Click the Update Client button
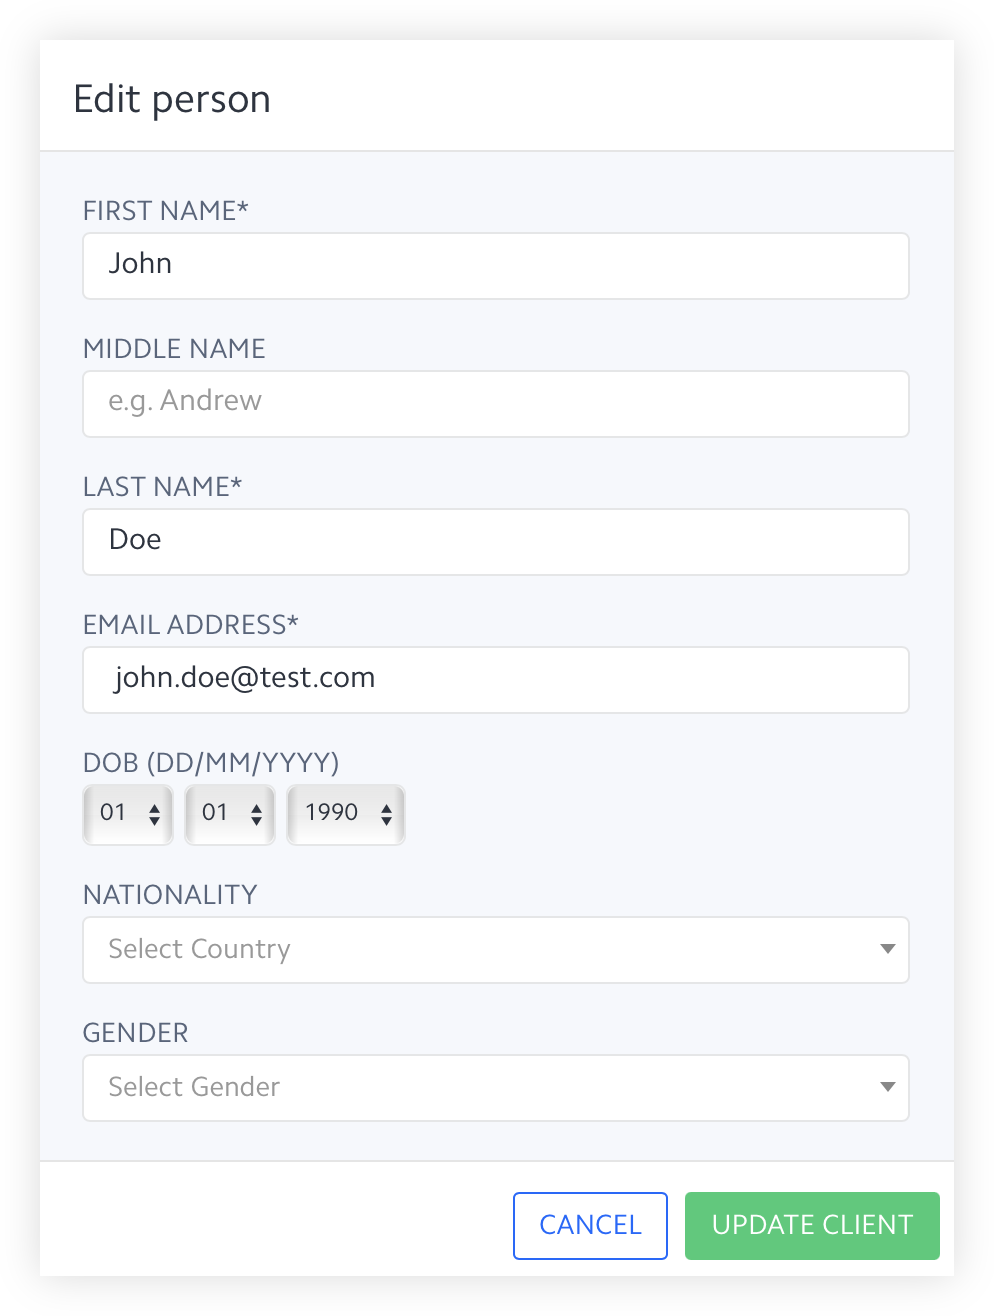The height and width of the screenshot is (1316, 994). 812,1226
